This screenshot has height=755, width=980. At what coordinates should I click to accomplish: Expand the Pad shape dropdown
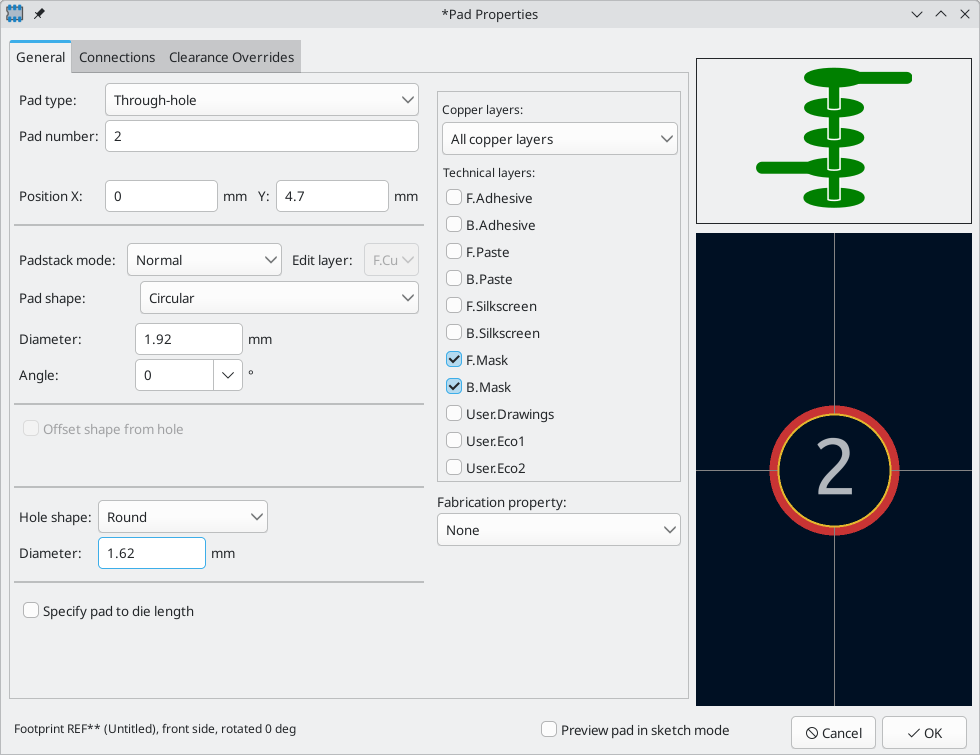coord(279,298)
